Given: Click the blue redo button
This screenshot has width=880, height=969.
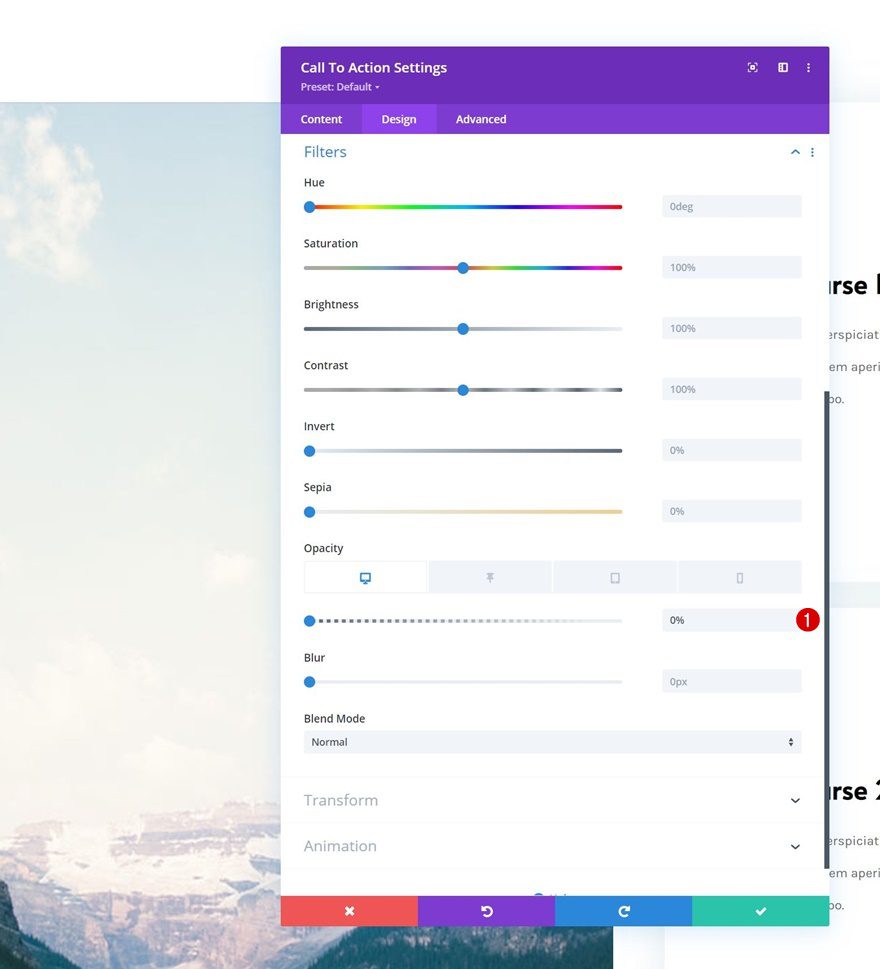Looking at the screenshot, I should [624, 911].
